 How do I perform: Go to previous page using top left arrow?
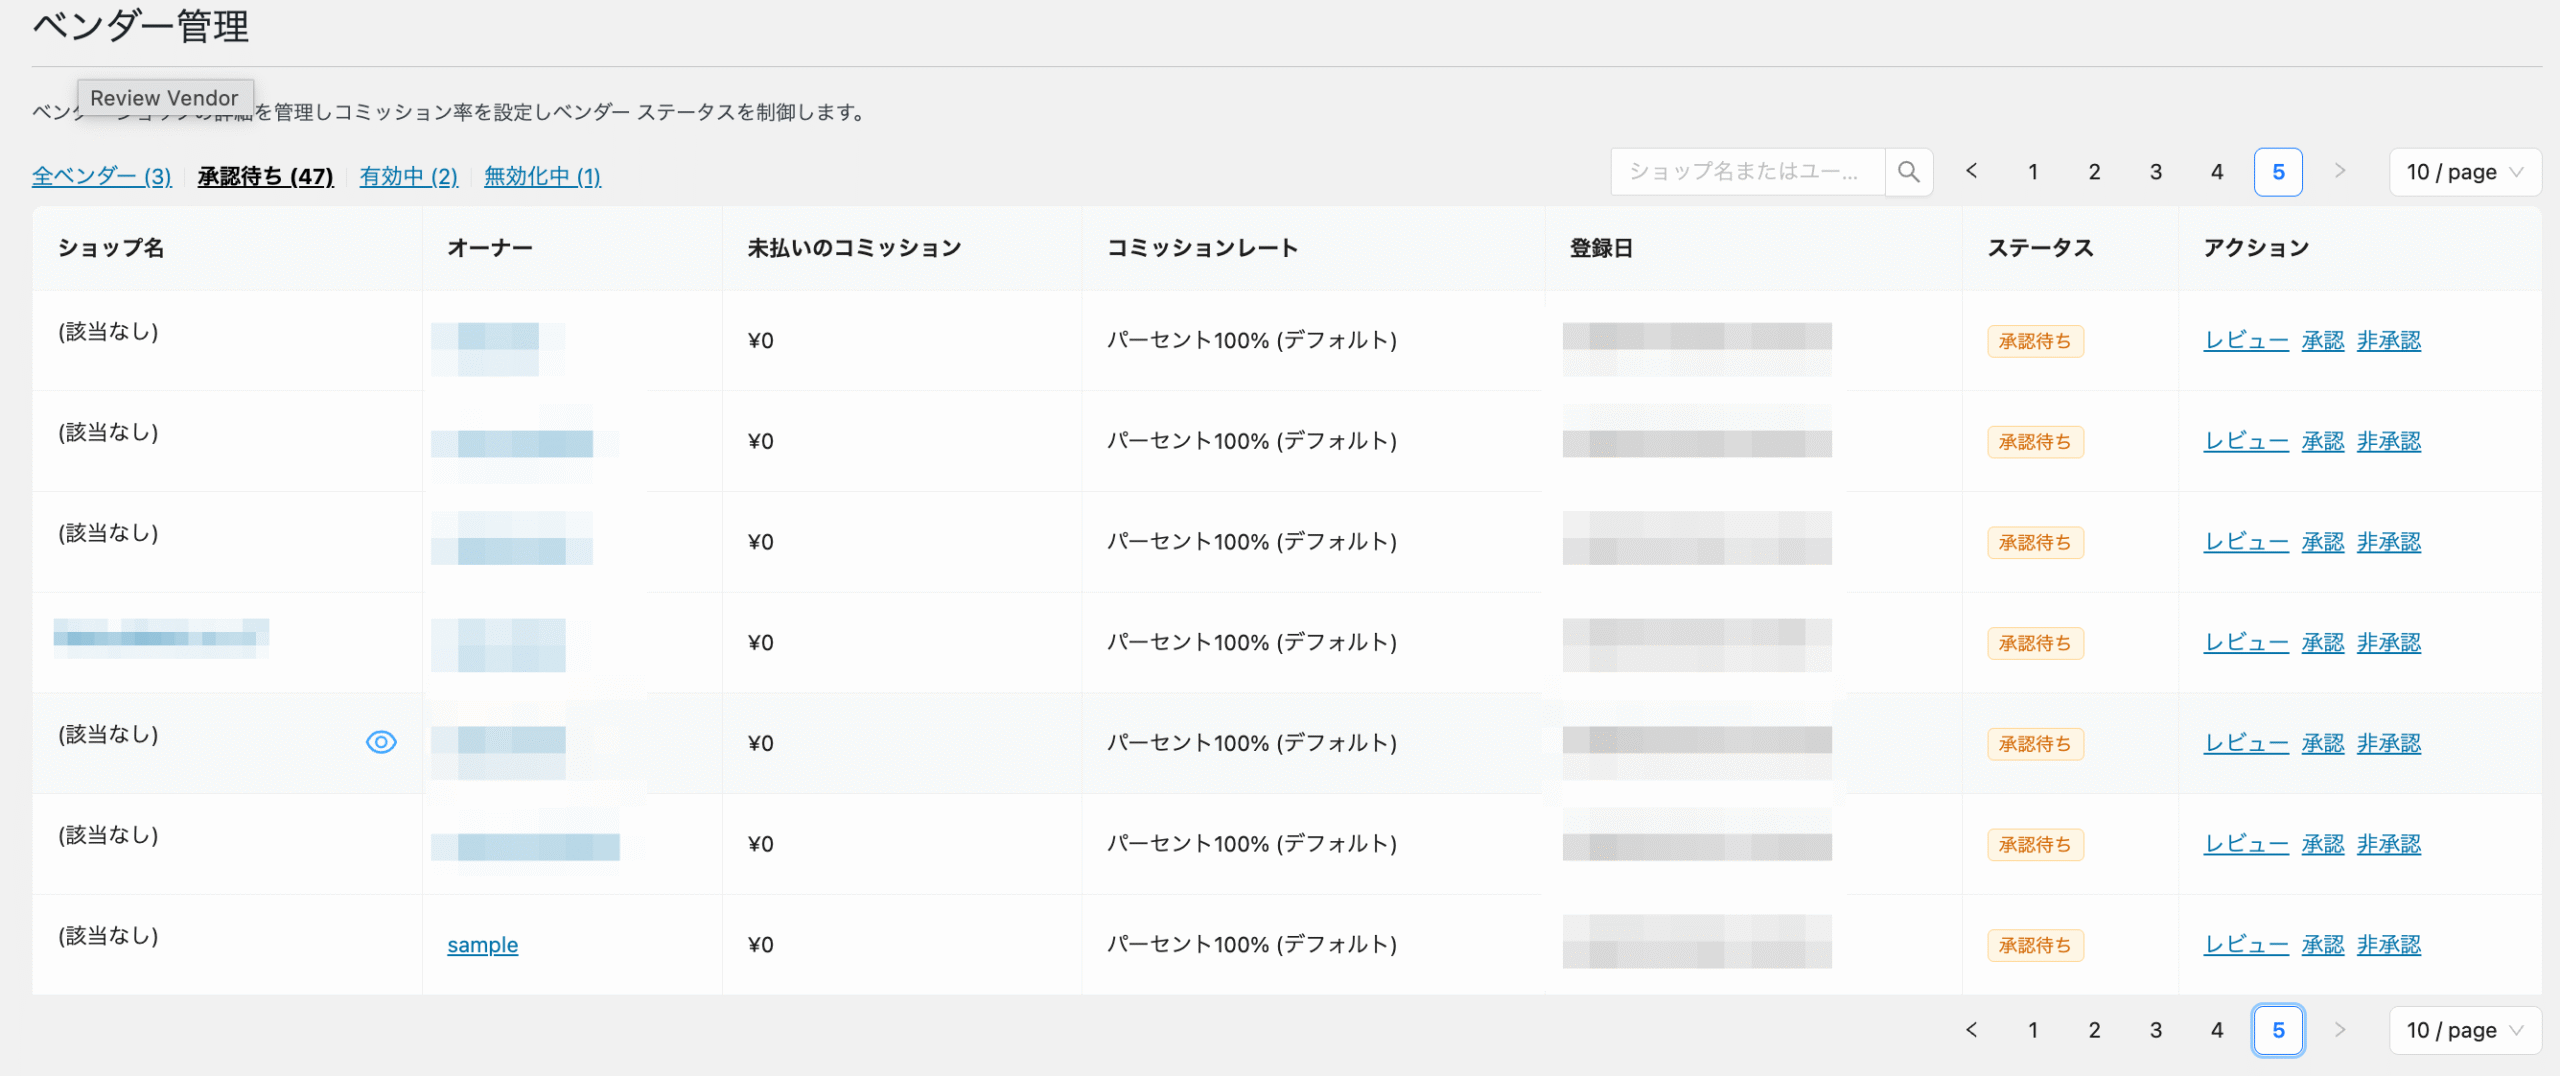coord(1971,172)
